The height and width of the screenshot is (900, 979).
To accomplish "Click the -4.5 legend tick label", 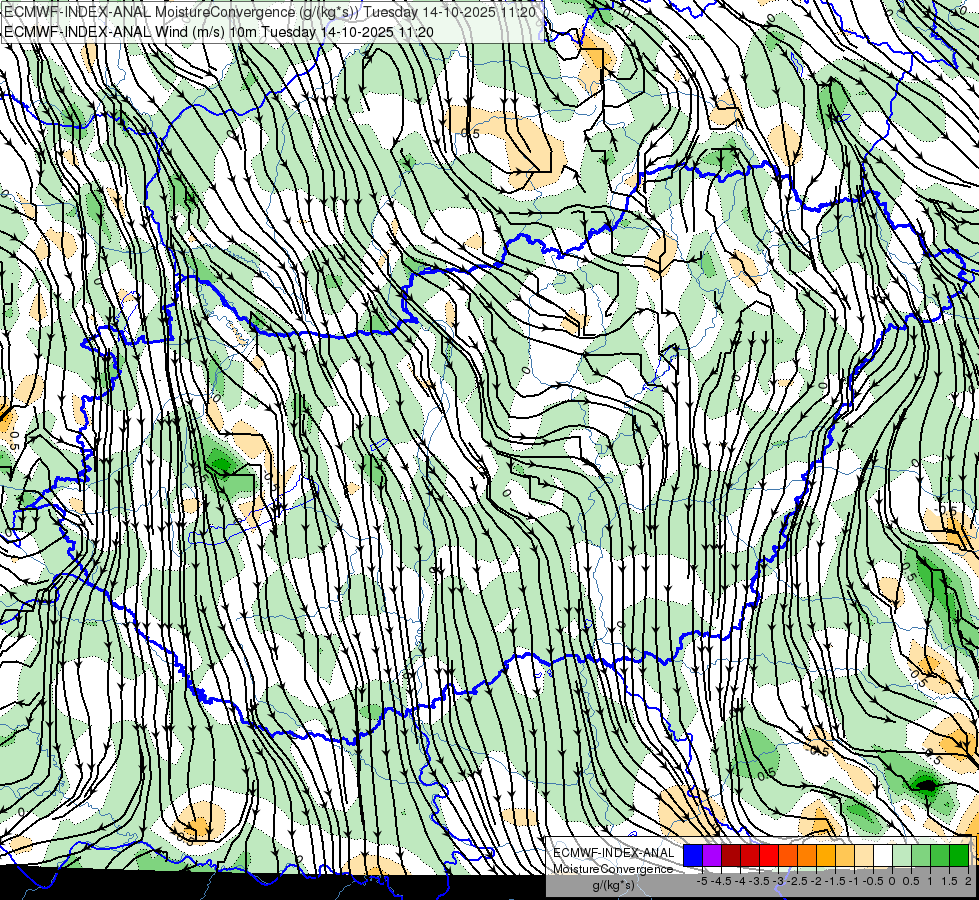I will (721, 881).
